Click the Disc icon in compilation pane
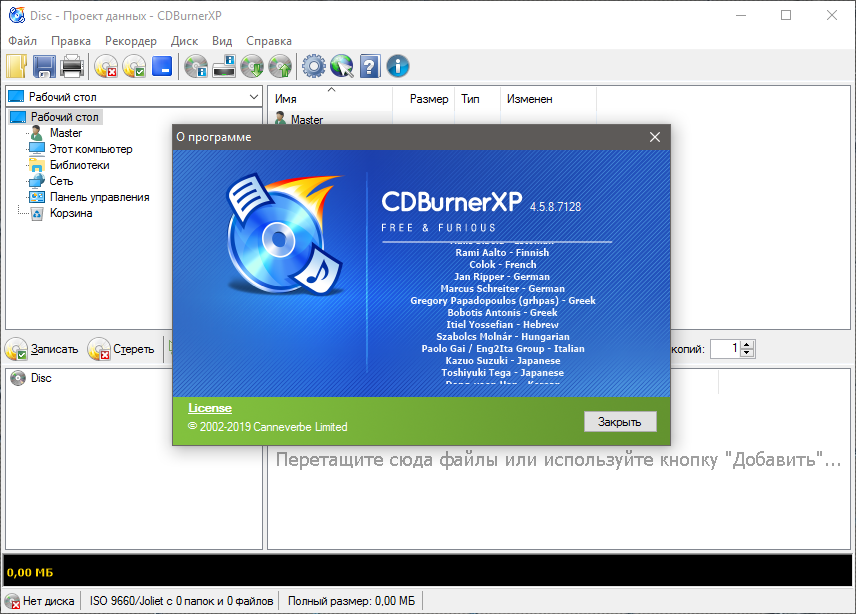Image resolution: width=856 pixels, height=614 pixels. click(x=18, y=378)
